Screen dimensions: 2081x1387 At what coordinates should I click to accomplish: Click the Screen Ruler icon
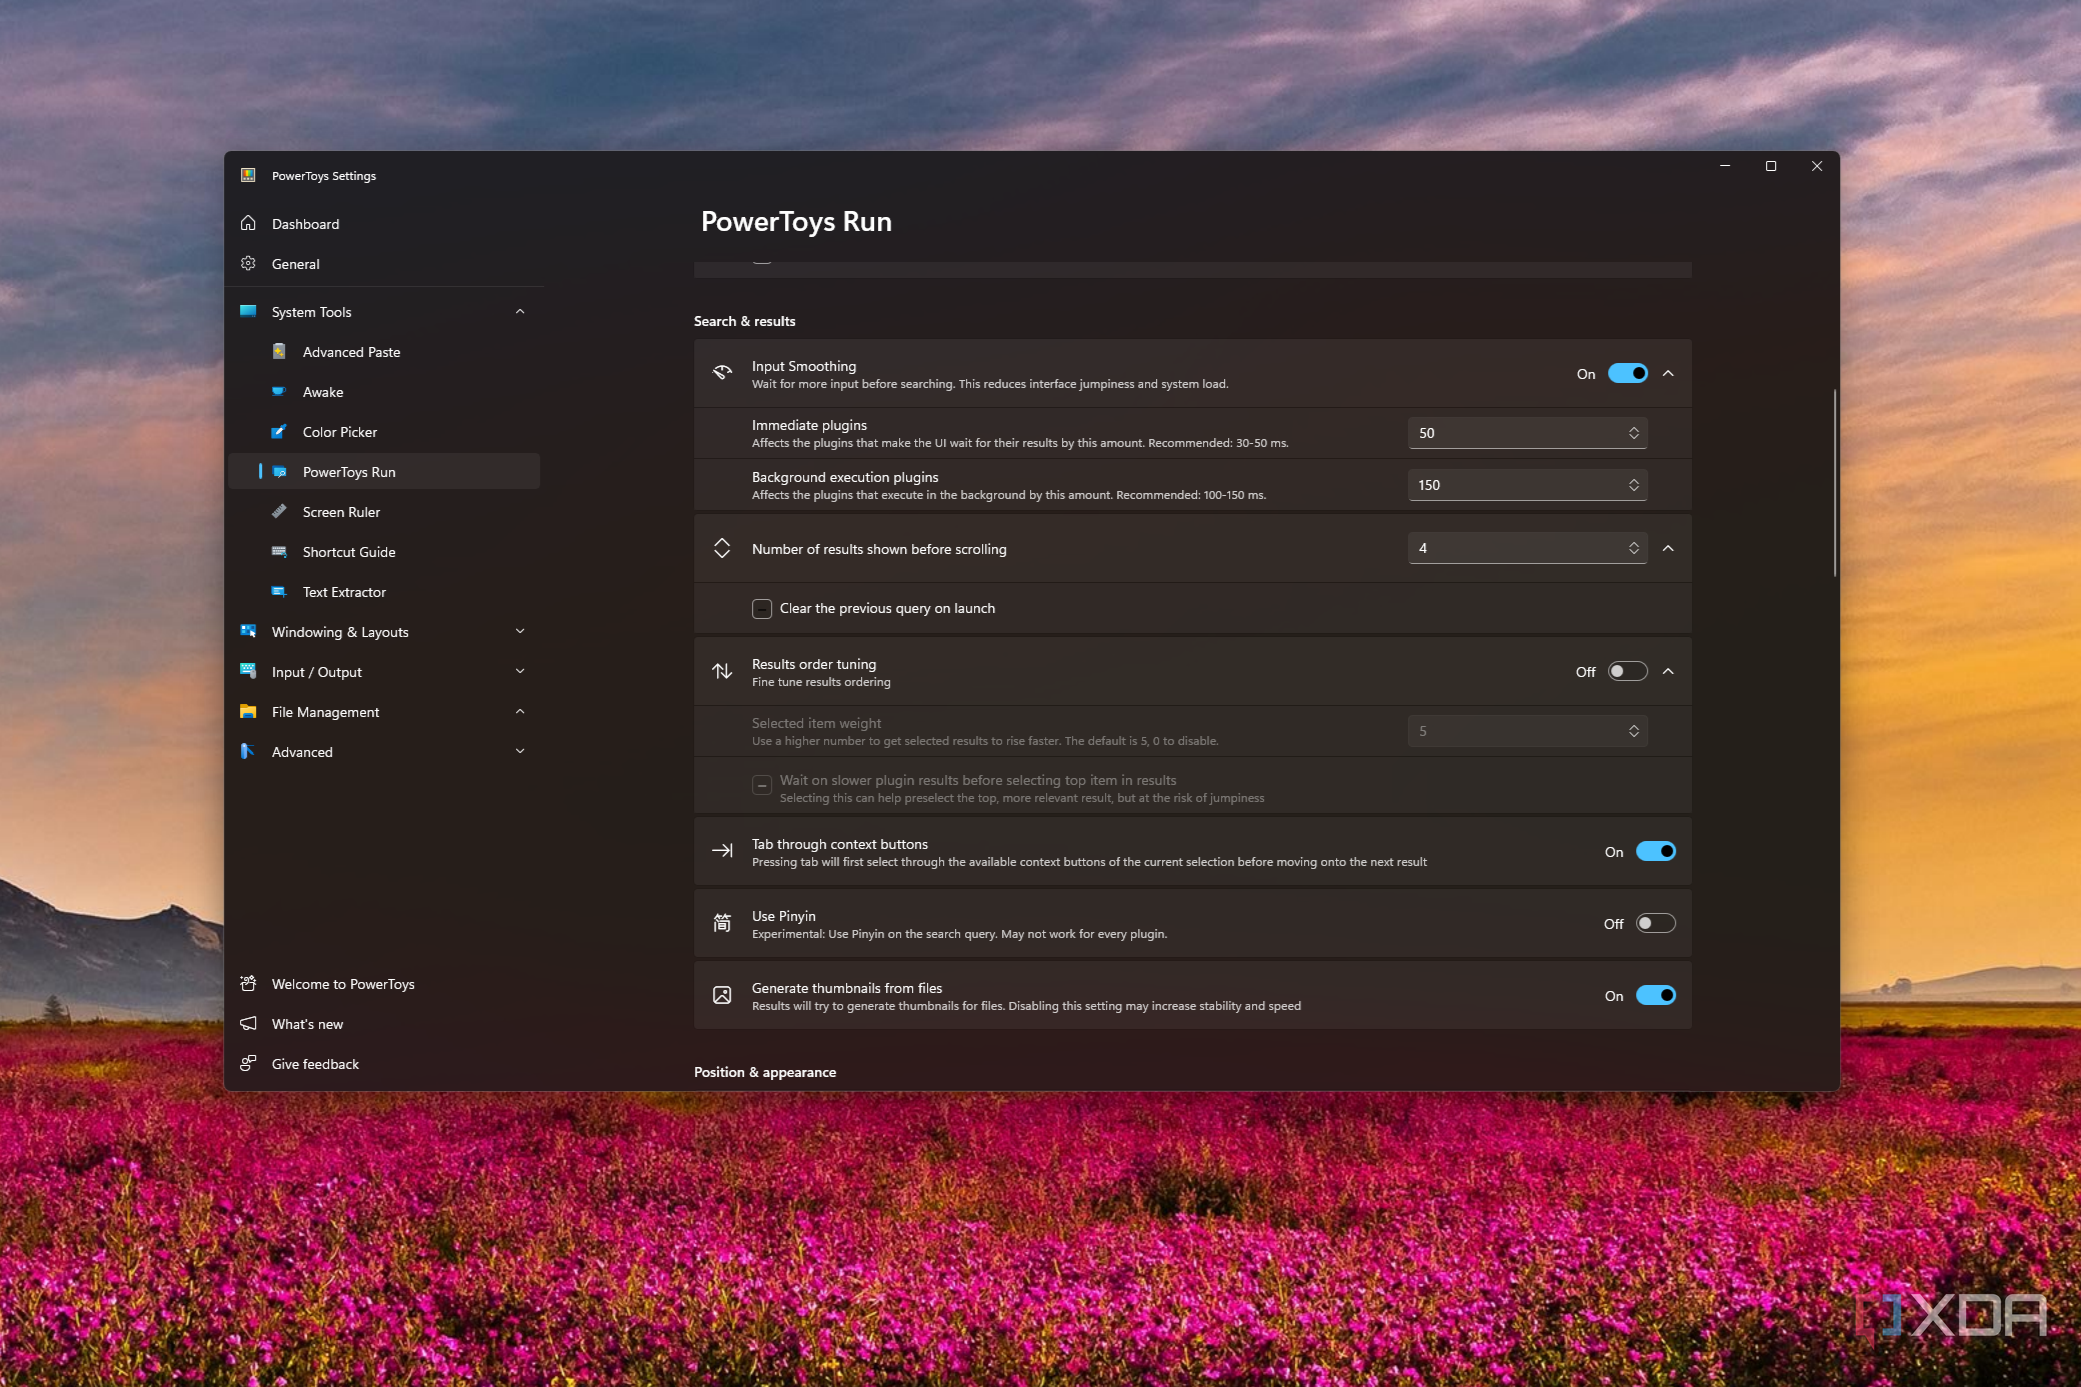point(280,511)
